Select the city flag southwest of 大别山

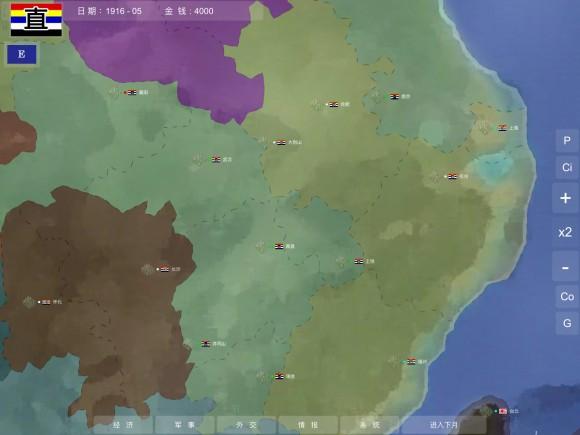(216, 159)
